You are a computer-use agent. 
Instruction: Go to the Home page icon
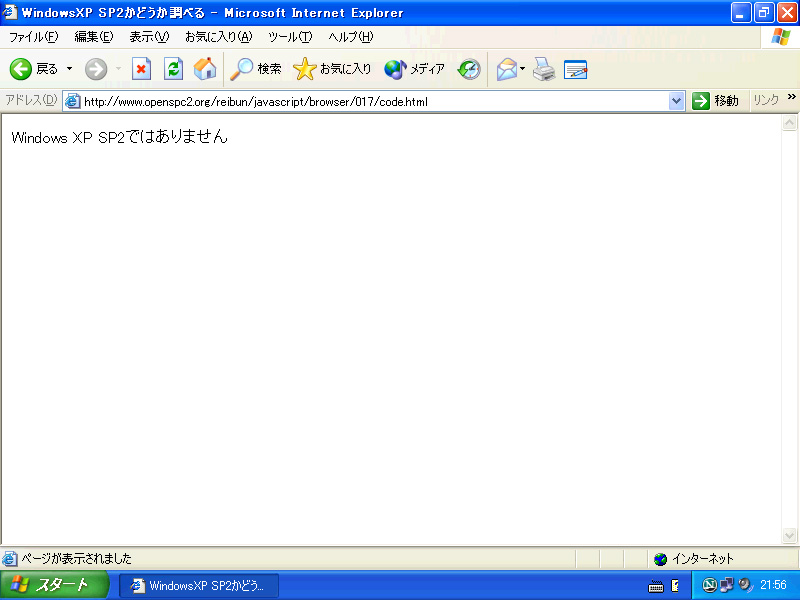point(205,69)
